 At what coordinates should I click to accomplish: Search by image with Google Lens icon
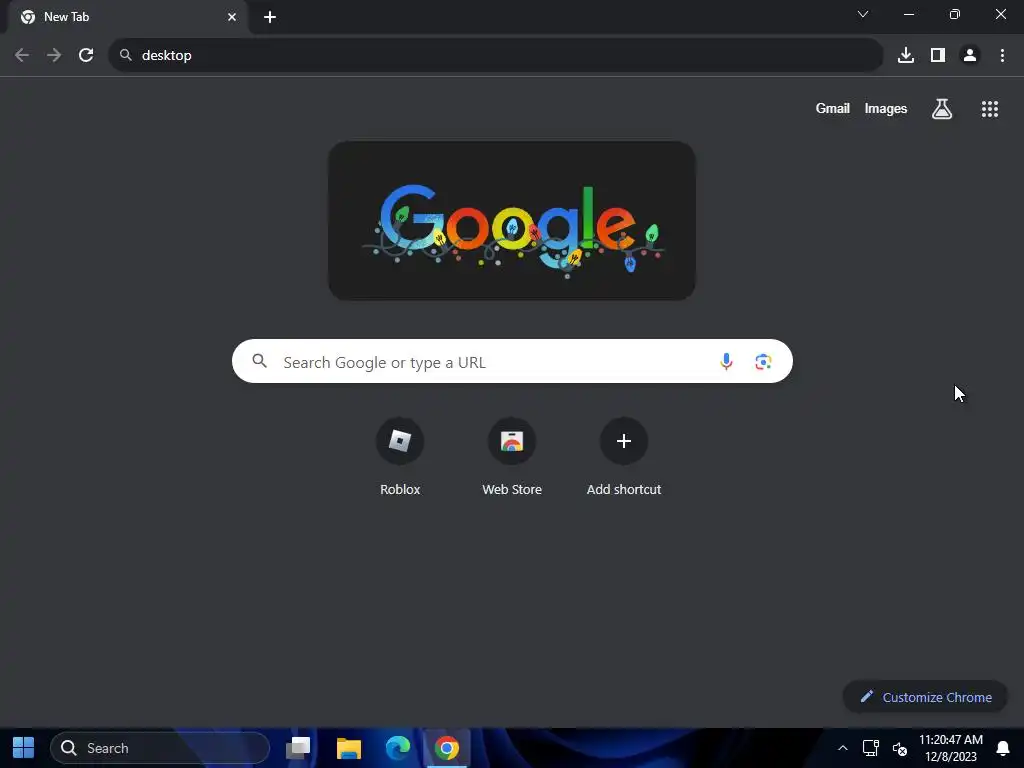(763, 361)
